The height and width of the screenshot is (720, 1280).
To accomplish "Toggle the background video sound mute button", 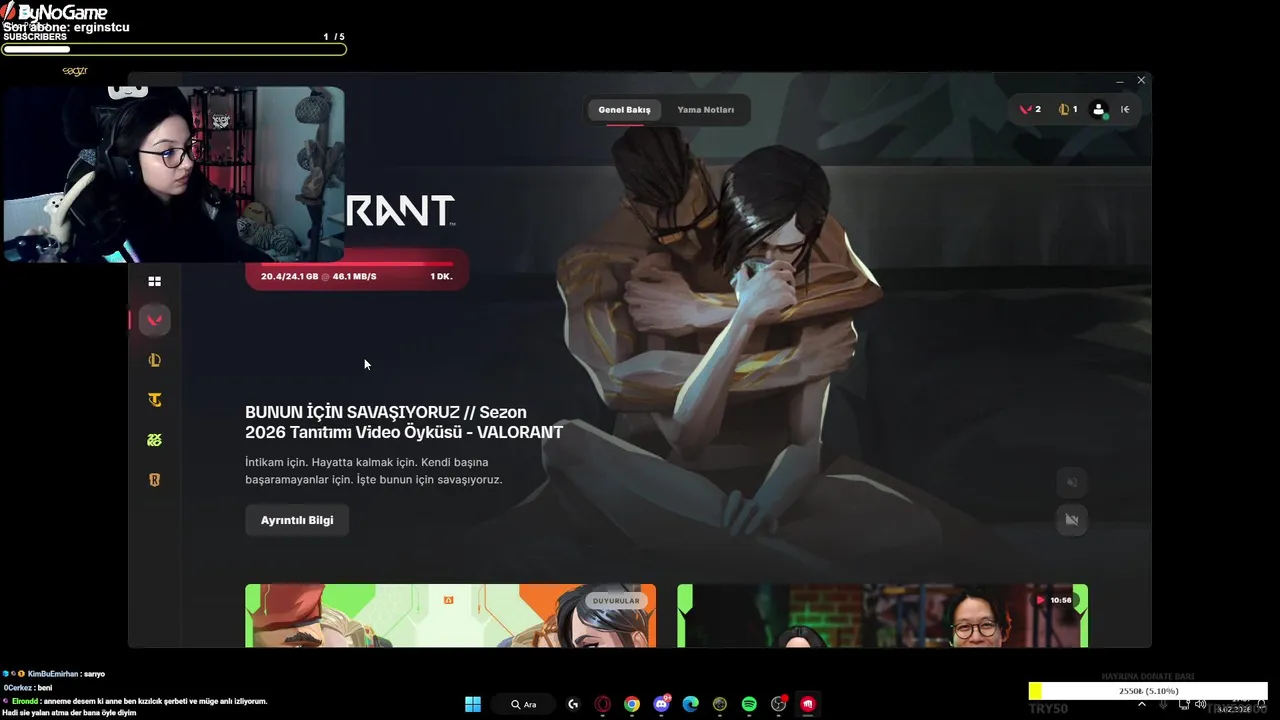I will point(1072,482).
